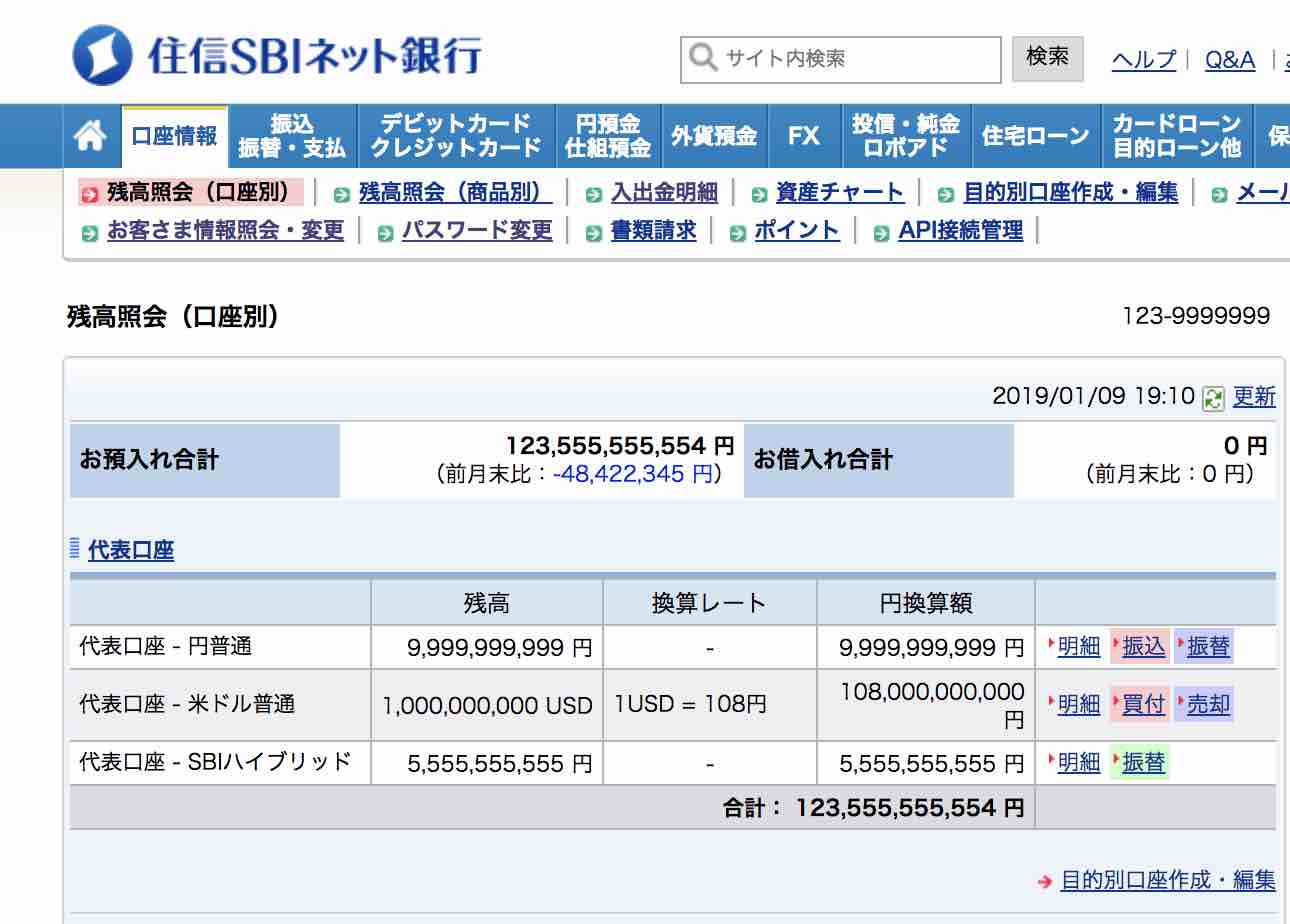Click the 更新 refresh link
Viewport: 1290px width, 924px height.
pos(1254,397)
